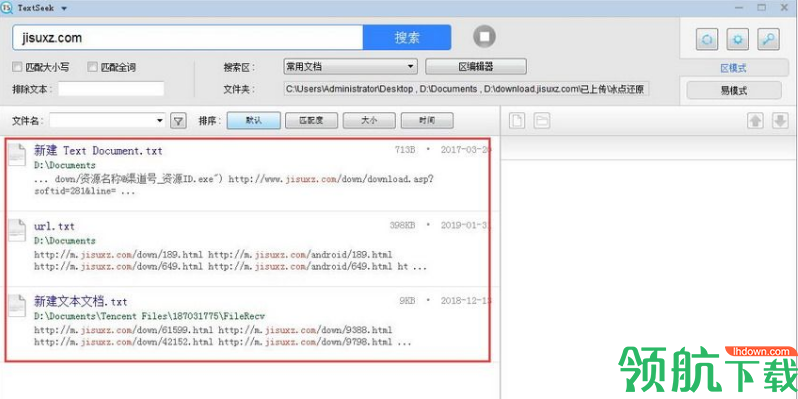Click snippet line containing down/42152.html
798x399 pixels.
click(222, 343)
